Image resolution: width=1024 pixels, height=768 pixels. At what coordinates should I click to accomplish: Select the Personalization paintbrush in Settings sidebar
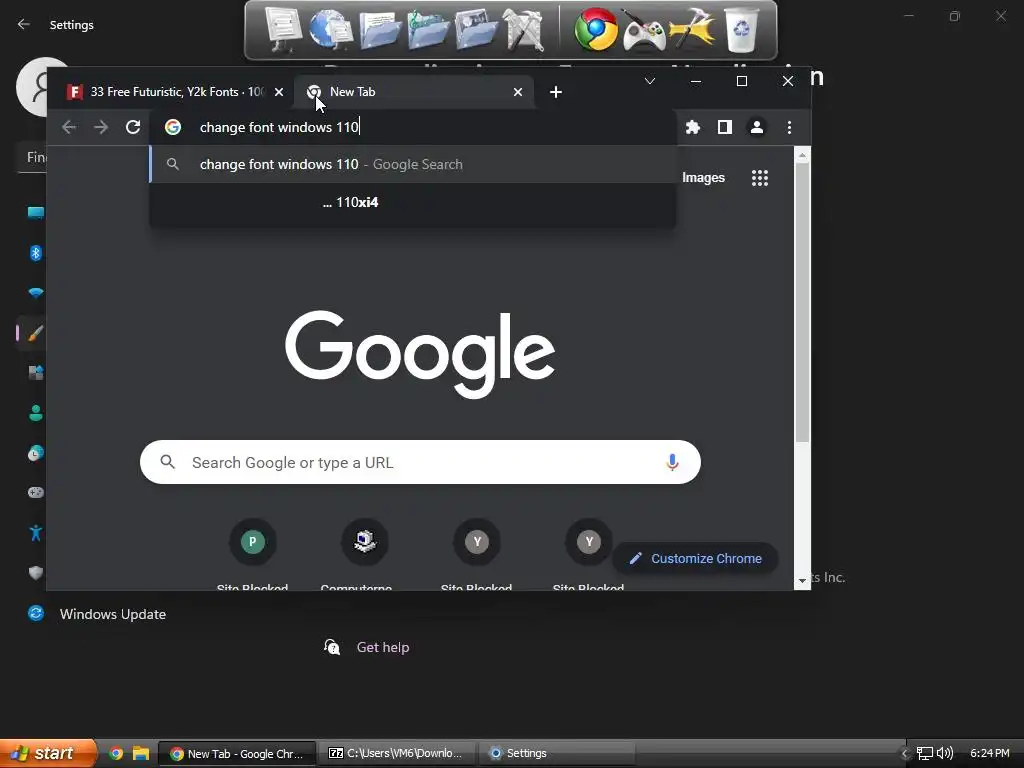(35, 333)
